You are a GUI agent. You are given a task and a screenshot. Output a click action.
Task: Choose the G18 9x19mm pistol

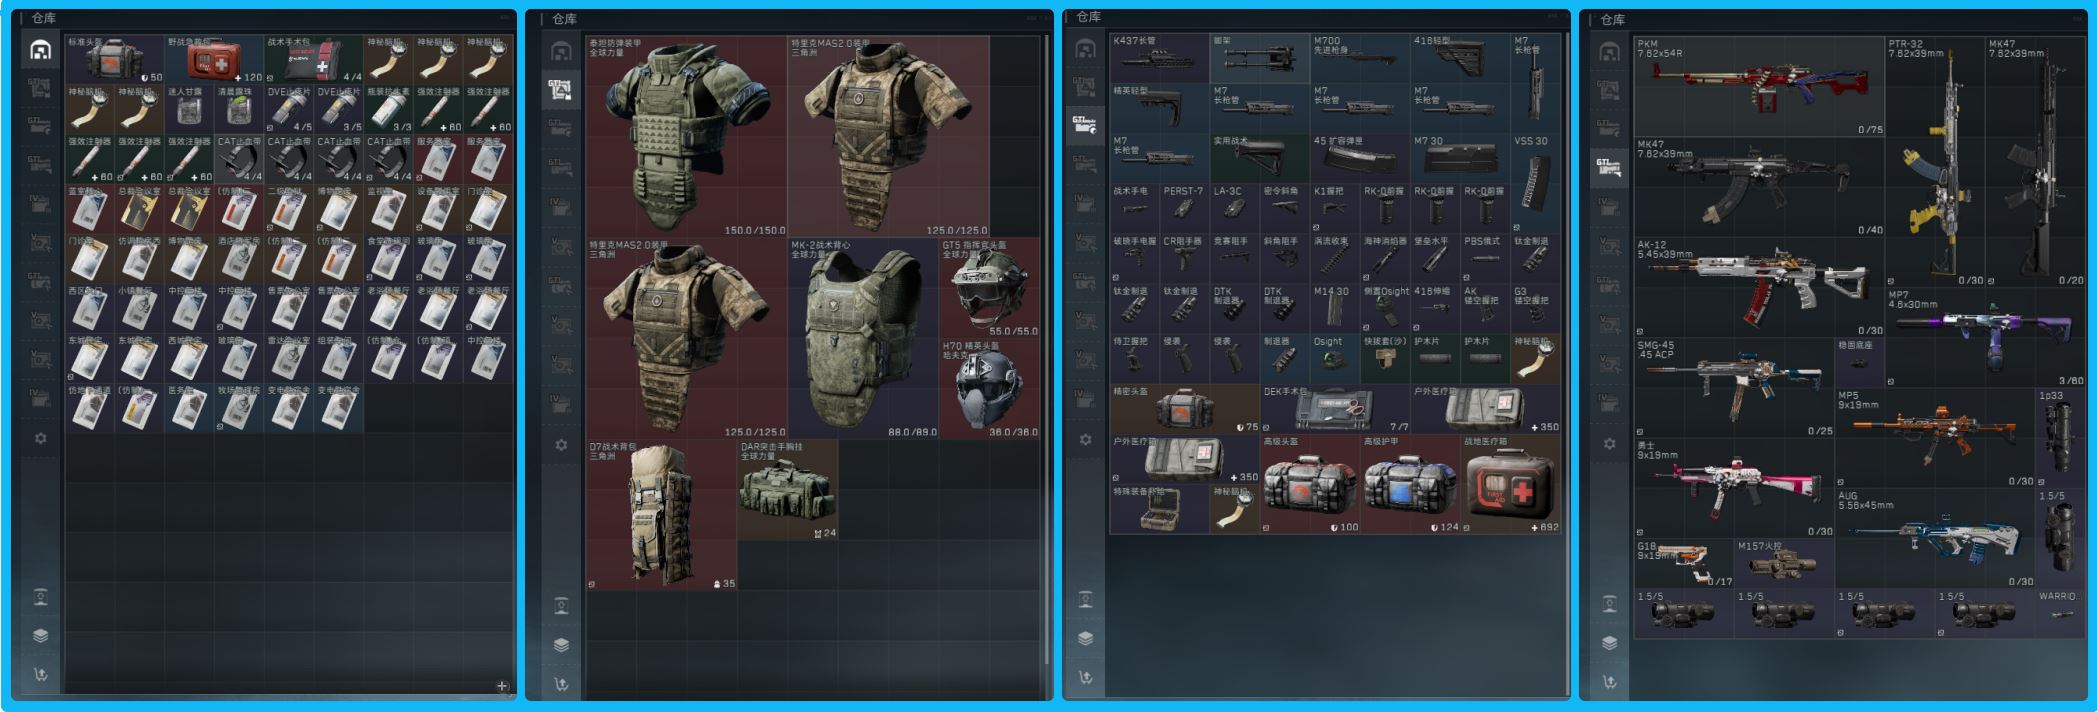1683,563
